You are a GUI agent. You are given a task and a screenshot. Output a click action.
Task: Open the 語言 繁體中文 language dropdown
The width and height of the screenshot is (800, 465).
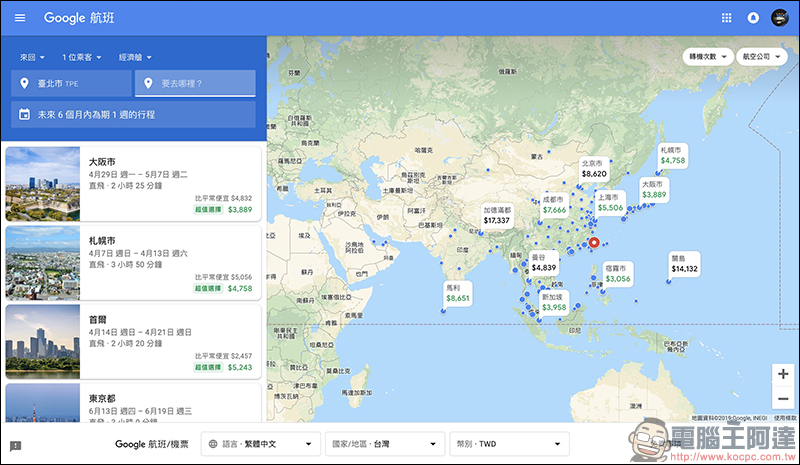click(x=260, y=444)
